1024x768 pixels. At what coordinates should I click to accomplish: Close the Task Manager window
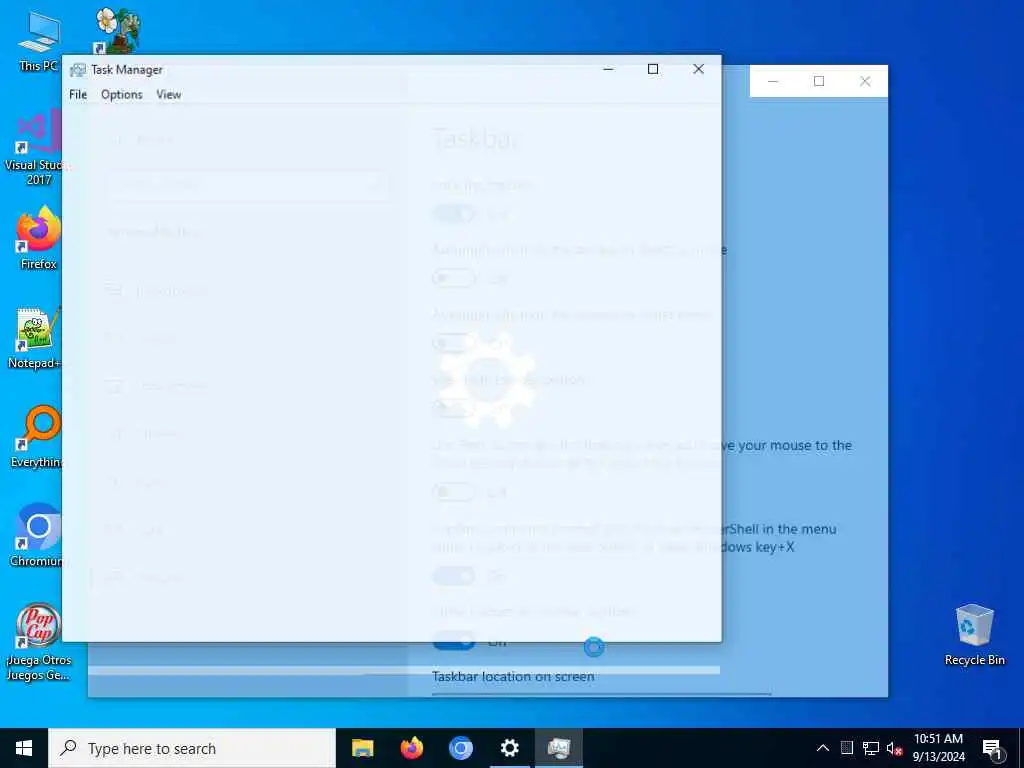[698, 69]
